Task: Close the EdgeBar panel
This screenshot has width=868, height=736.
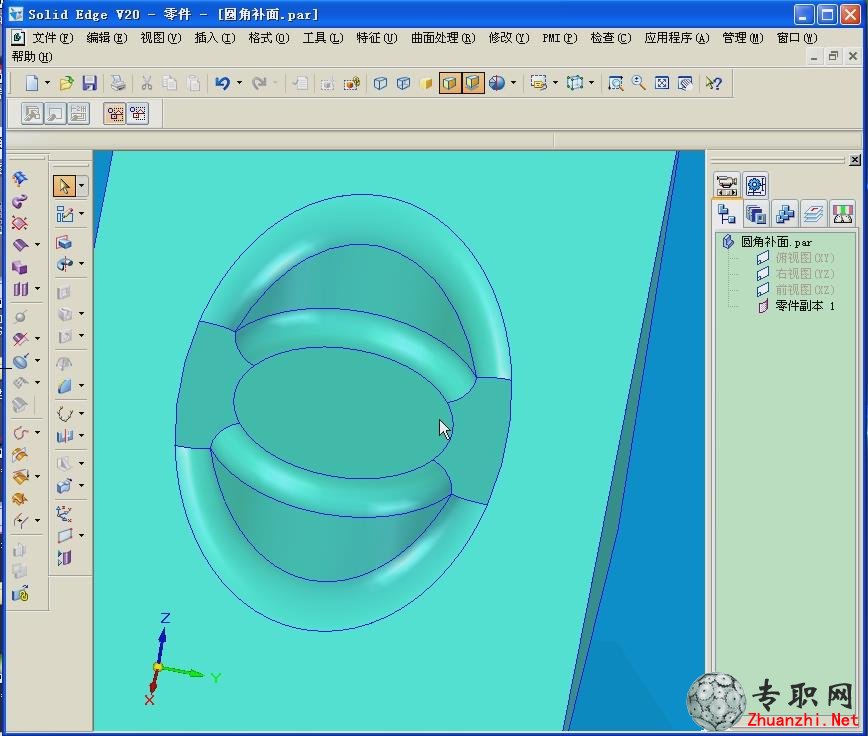Action: pyautogui.click(x=855, y=160)
